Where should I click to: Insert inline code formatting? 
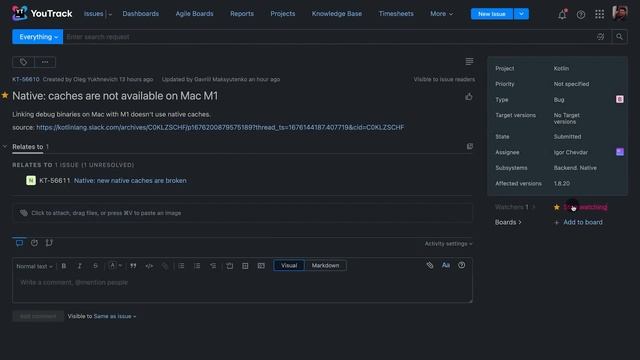click(x=149, y=266)
